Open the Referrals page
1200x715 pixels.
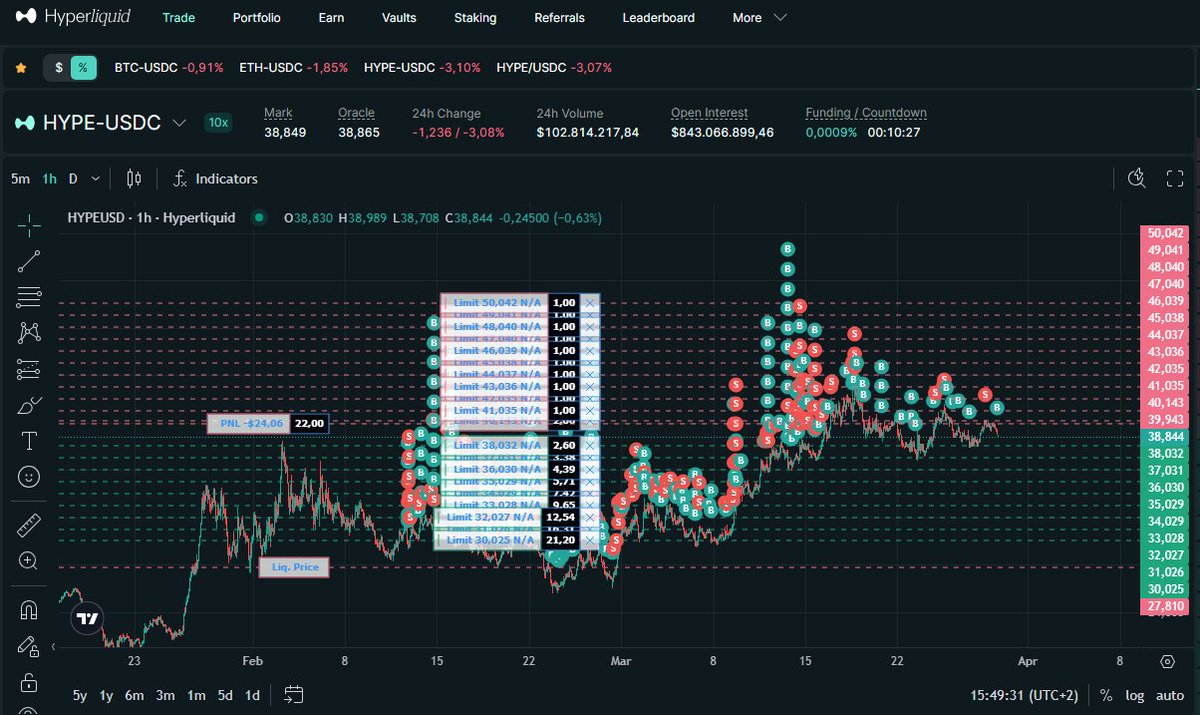559,18
